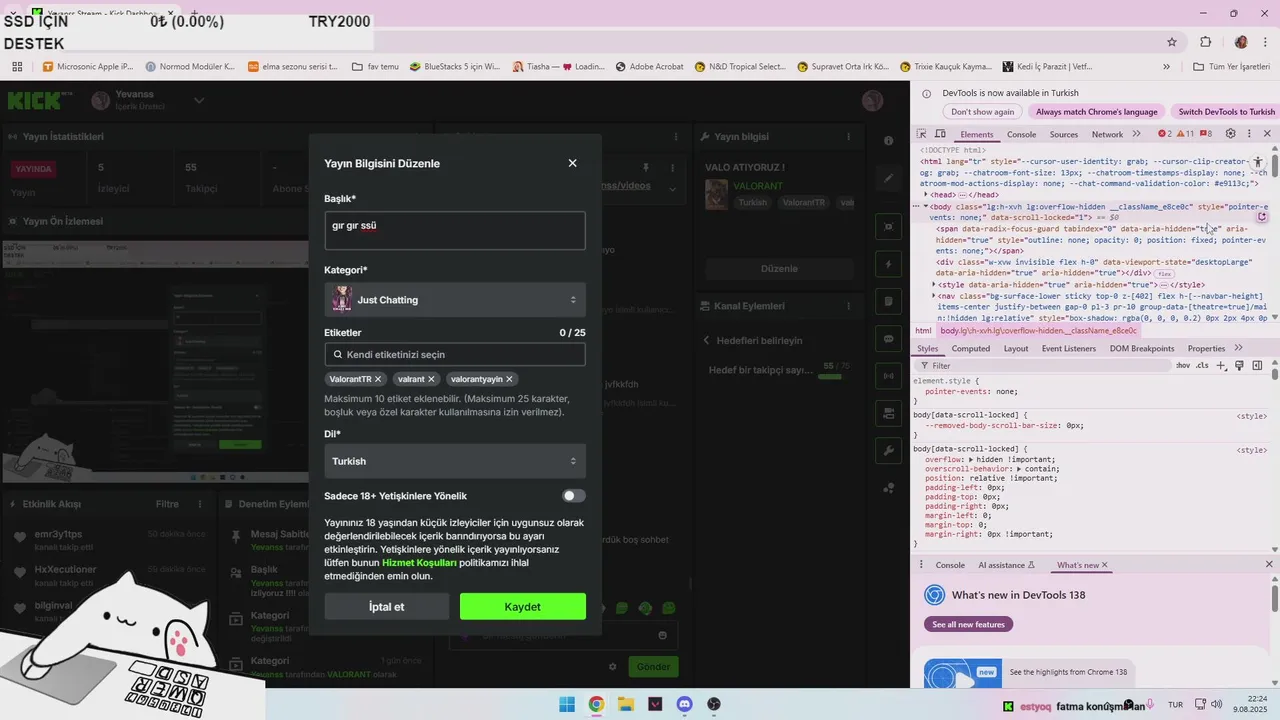This screenshot has width=1280, height=720.
Task: Open the Computed styles tab
Action: [970, 349]
